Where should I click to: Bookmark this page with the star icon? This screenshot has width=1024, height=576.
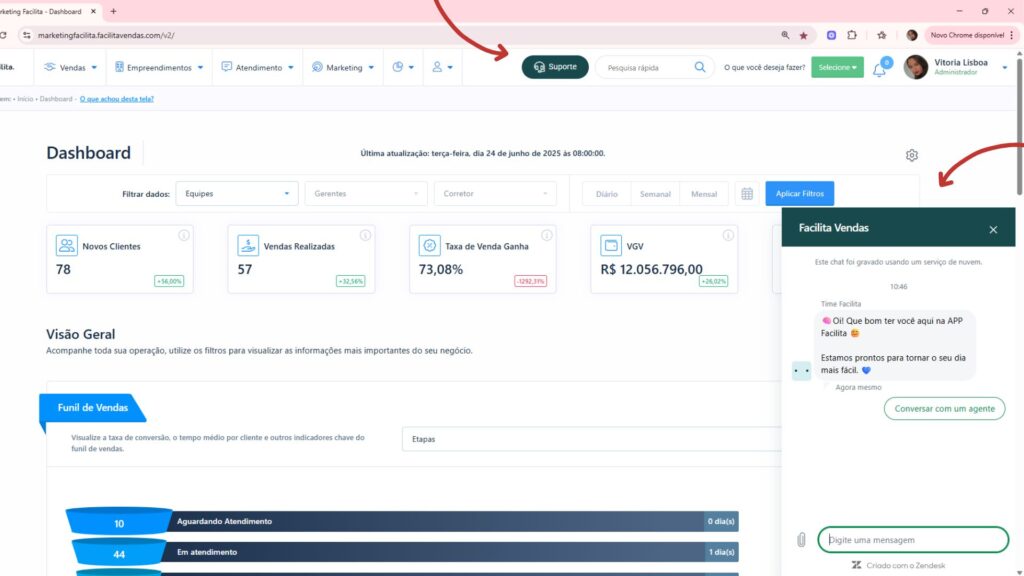803,35
